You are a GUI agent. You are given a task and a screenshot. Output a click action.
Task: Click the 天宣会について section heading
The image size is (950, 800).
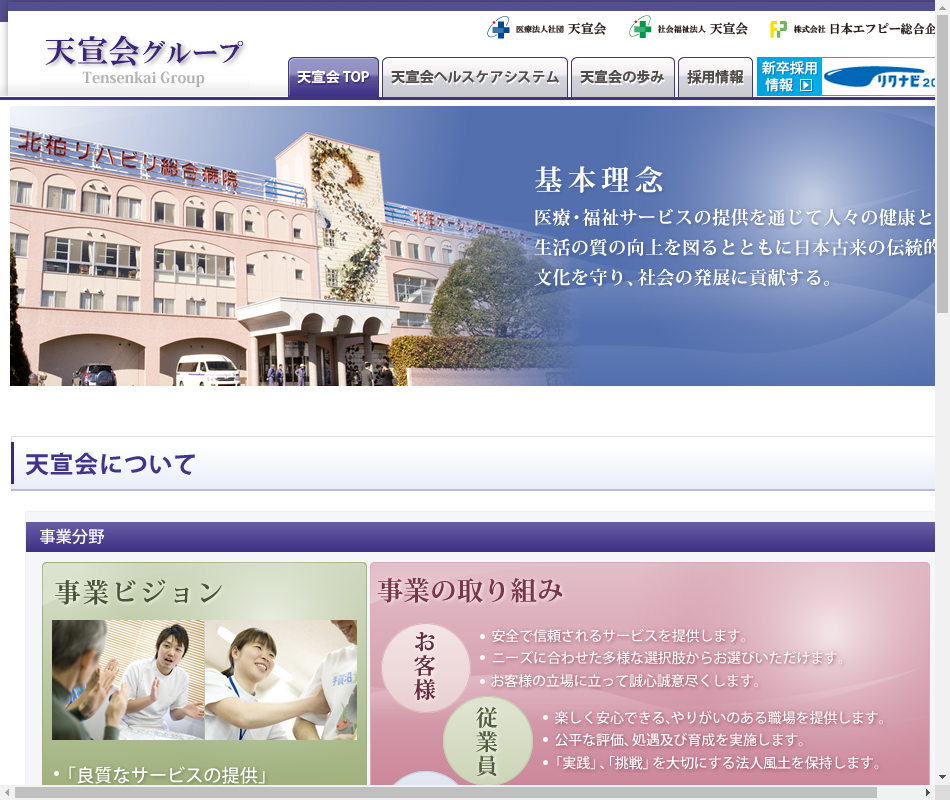coord(110,464)
